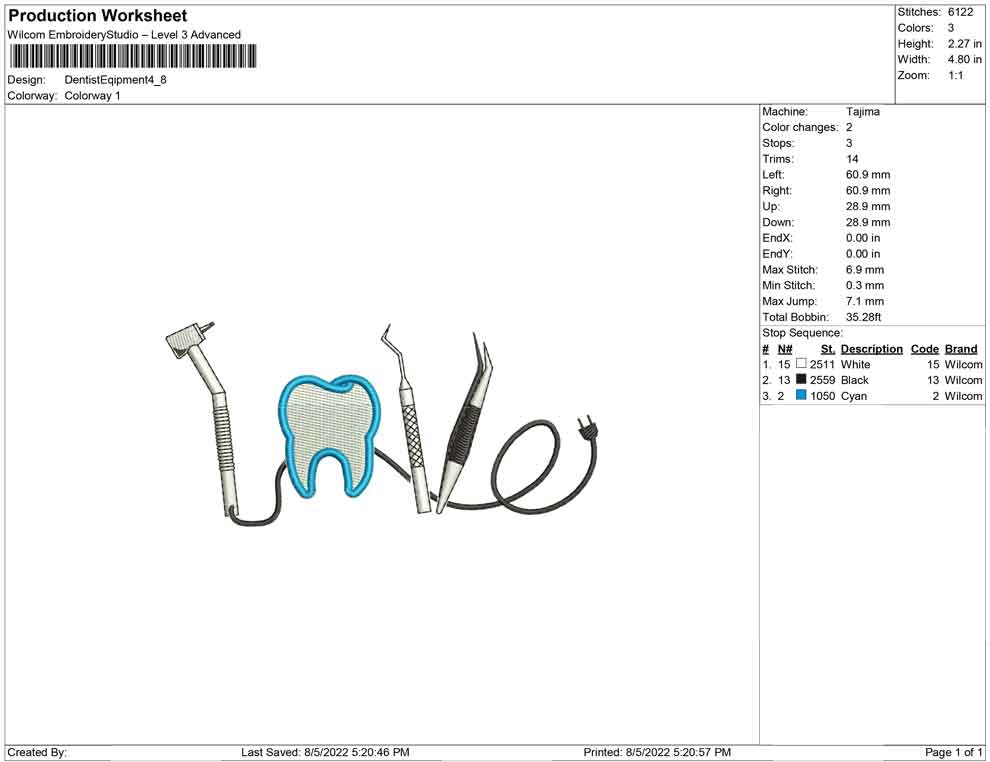Click the Trims value '14'
The height and width of the screenshot is (762, 990).
coord(852,159)
